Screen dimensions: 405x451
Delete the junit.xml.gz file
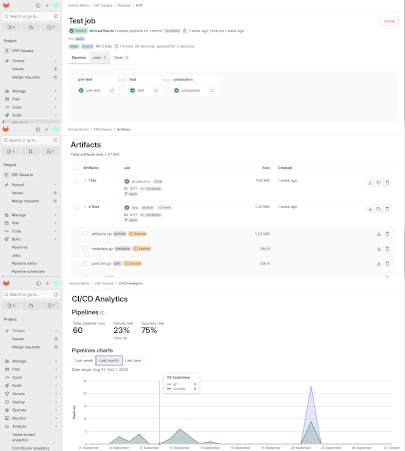click(387, 264)
